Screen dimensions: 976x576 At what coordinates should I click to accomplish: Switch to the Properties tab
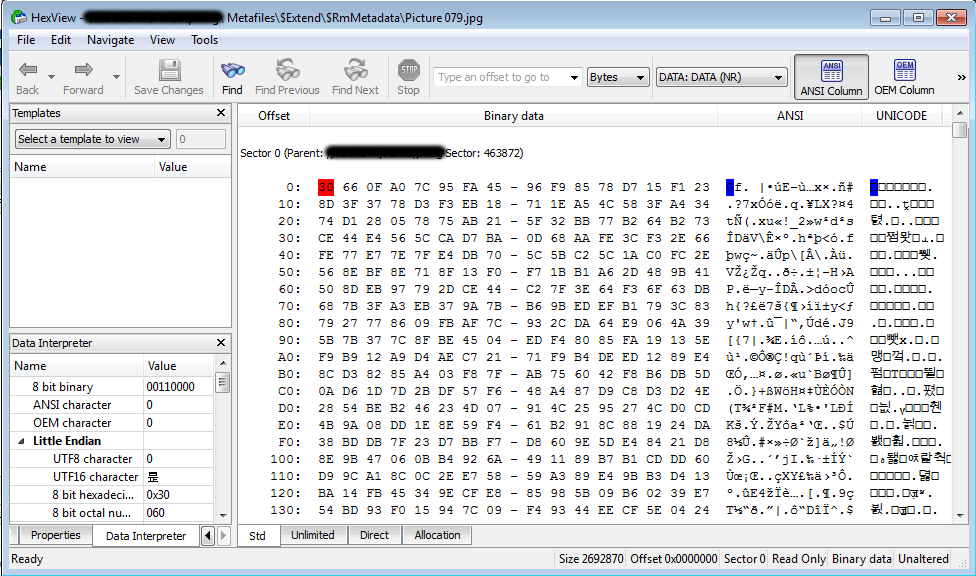pos(55,535)
